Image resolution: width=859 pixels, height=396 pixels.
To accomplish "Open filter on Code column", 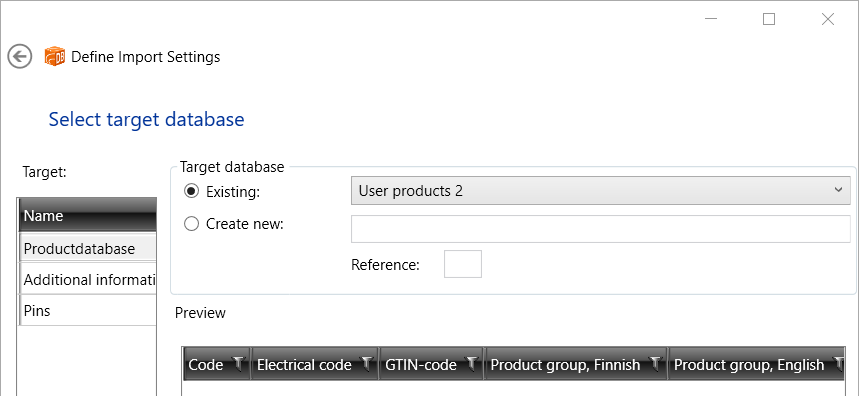I will click(239, 364).
